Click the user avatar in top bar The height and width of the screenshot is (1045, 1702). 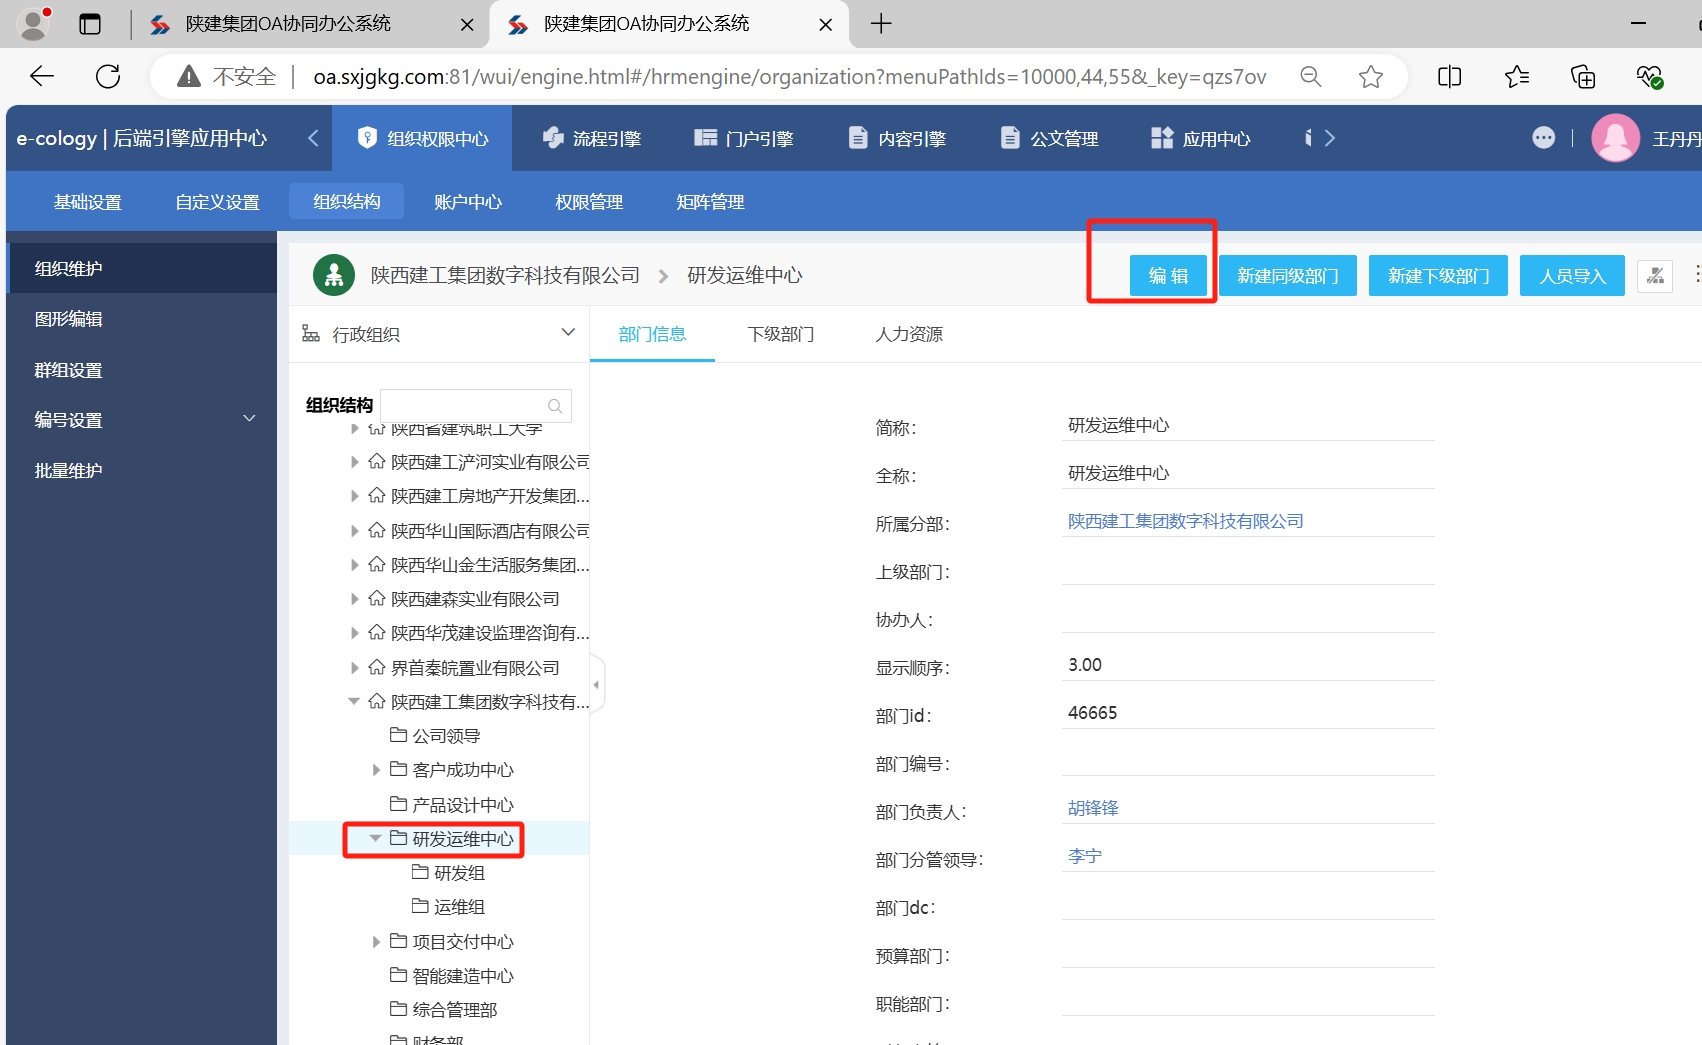point(1615,138)
